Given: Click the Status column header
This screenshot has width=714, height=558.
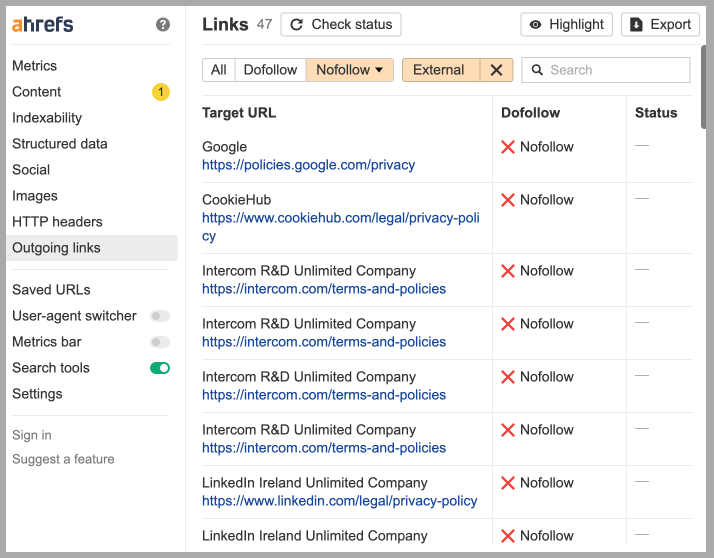Looking at the screenshot, I should pyautogui.click(x=656, y=113).
